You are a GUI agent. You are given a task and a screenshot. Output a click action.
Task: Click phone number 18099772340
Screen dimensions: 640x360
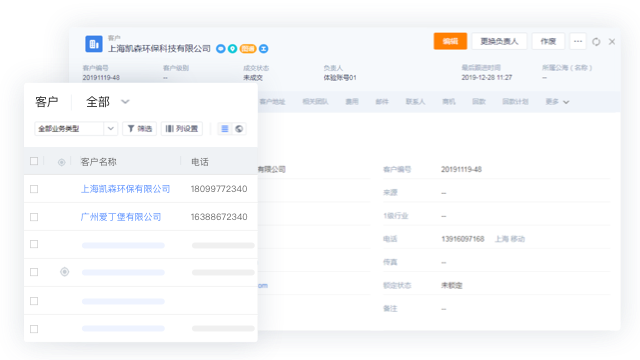(x=219, y=189)
